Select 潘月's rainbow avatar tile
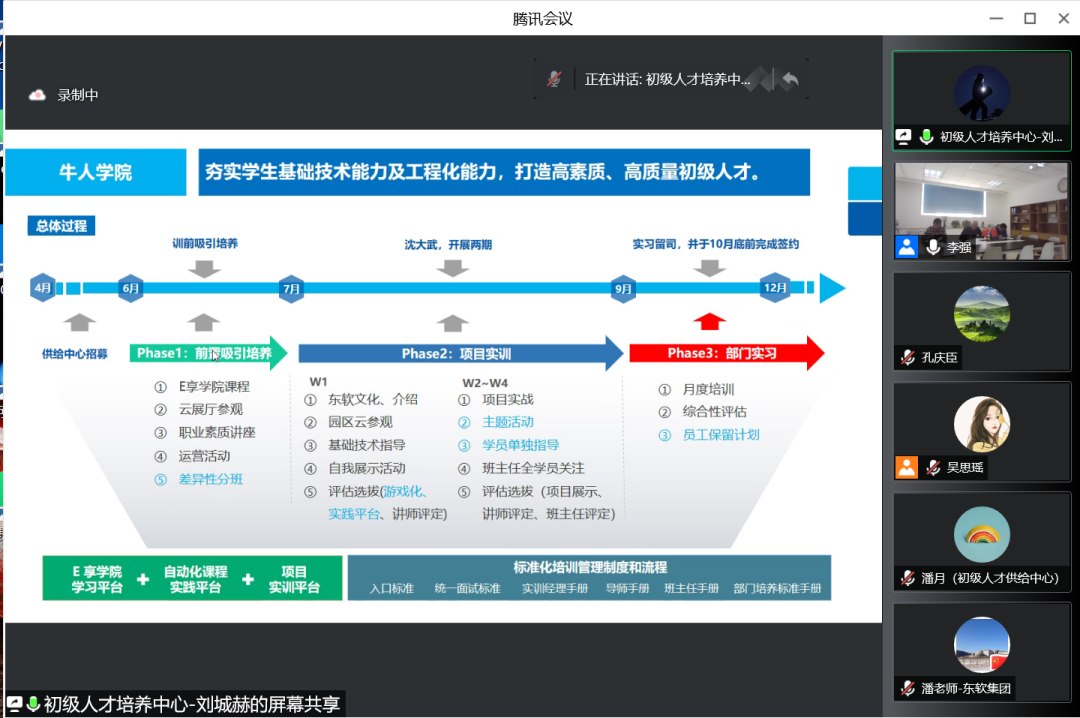 coord(981,534)
